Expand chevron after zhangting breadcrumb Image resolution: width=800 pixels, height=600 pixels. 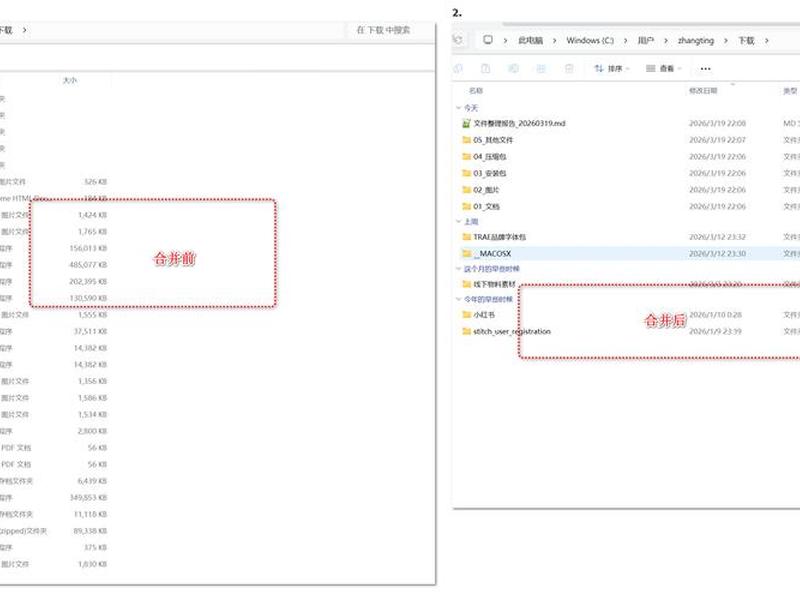[726, 40]
